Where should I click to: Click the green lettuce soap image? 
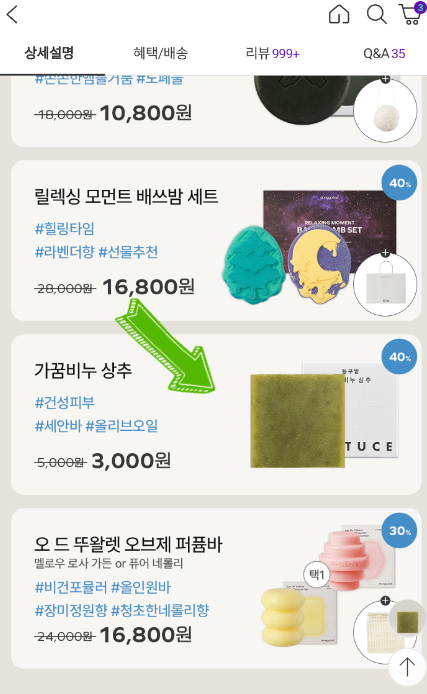(297, 420)
